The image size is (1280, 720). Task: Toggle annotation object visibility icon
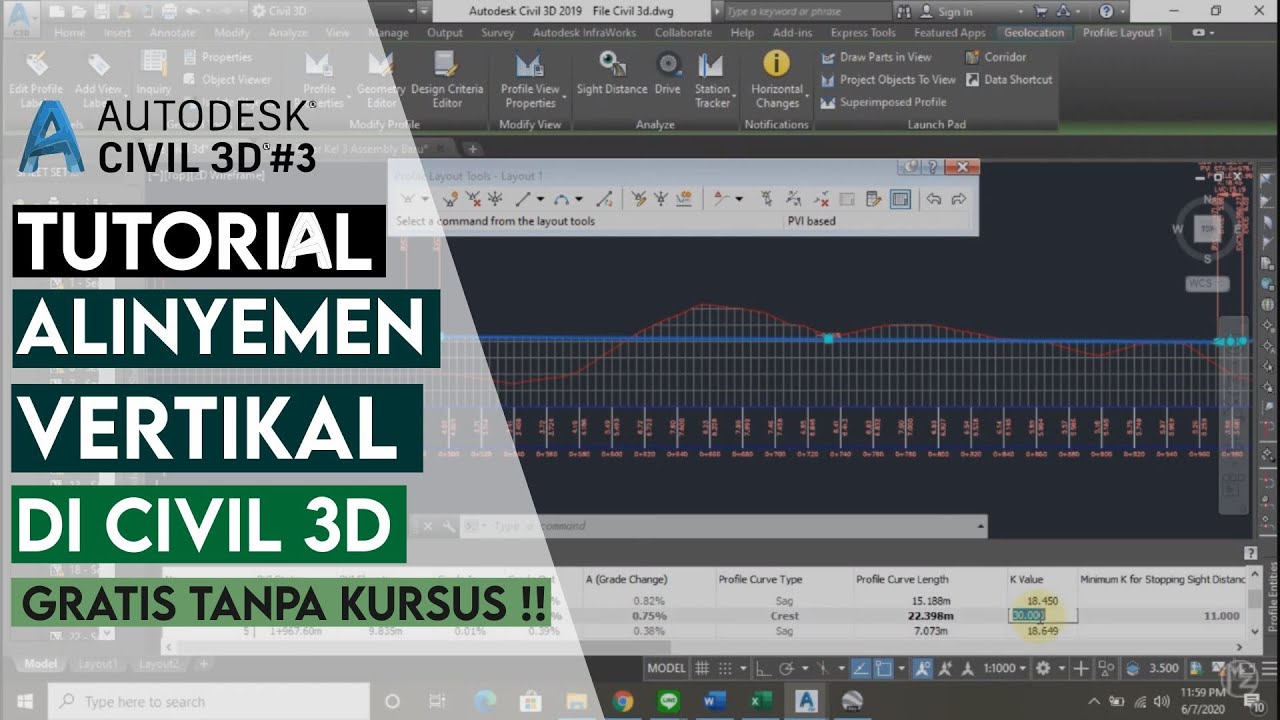tap(923, 668)
